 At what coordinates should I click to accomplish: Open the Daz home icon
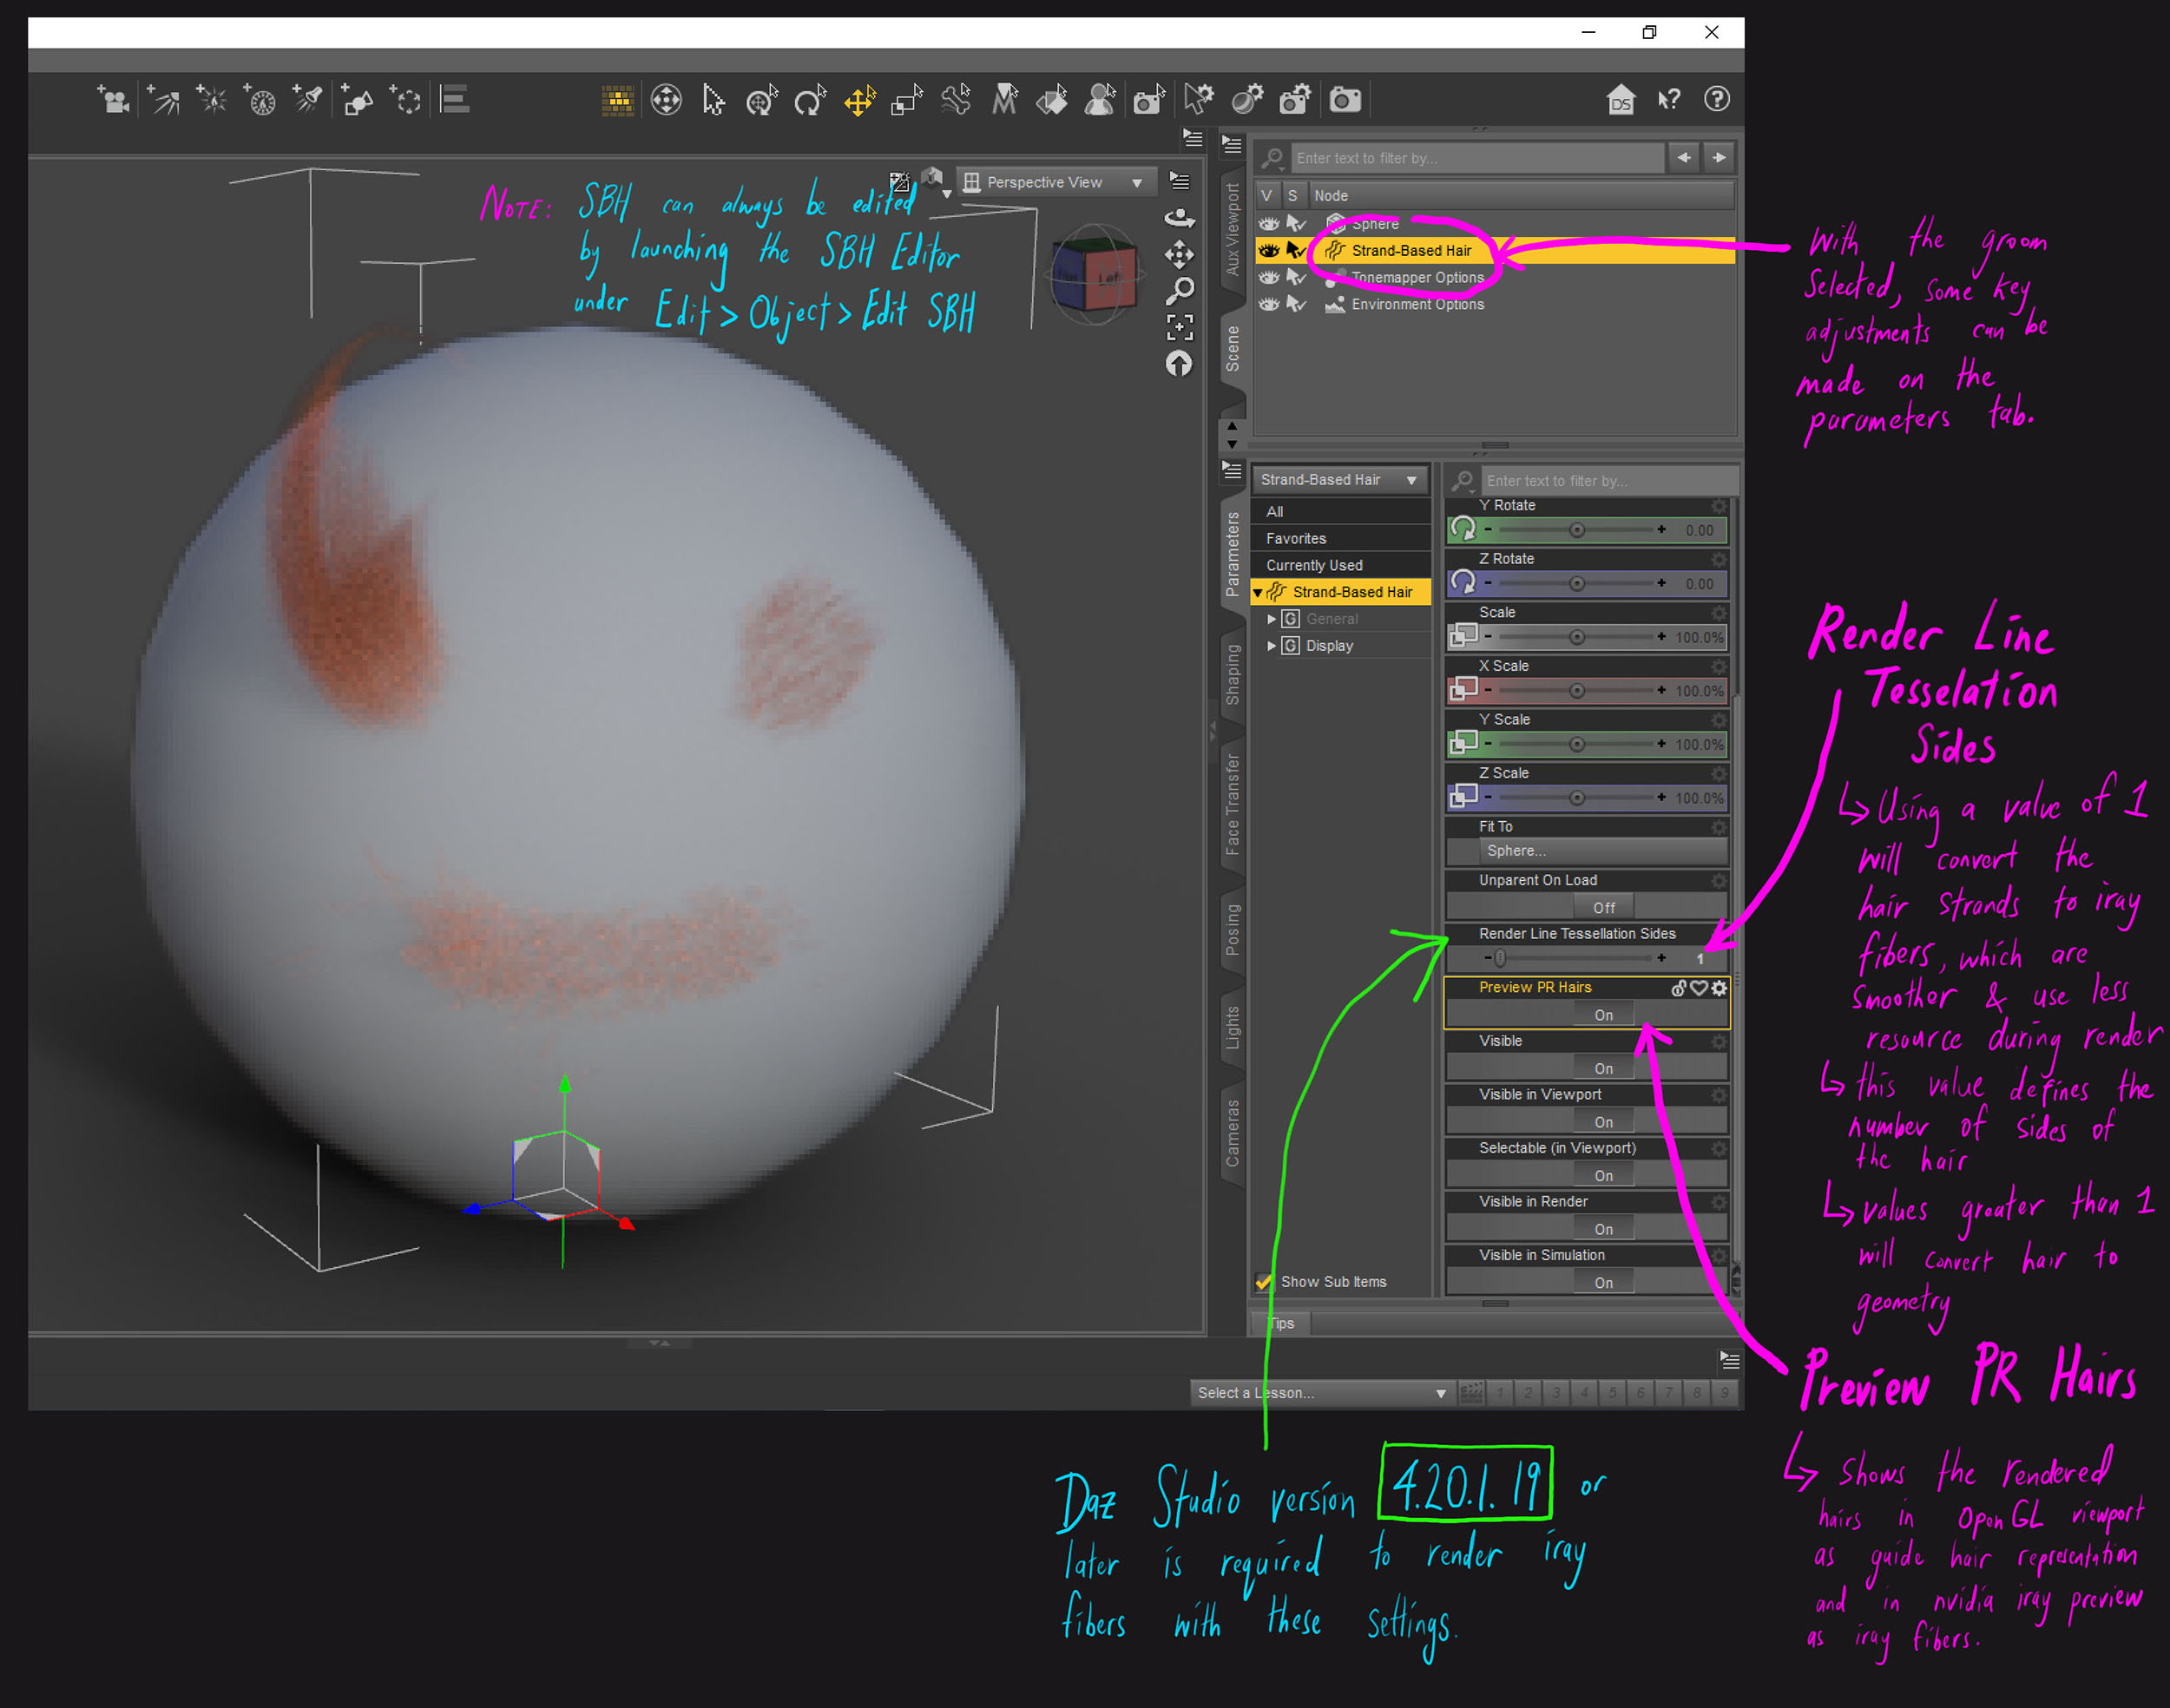pyautogui.click(x=1620, y=100)
